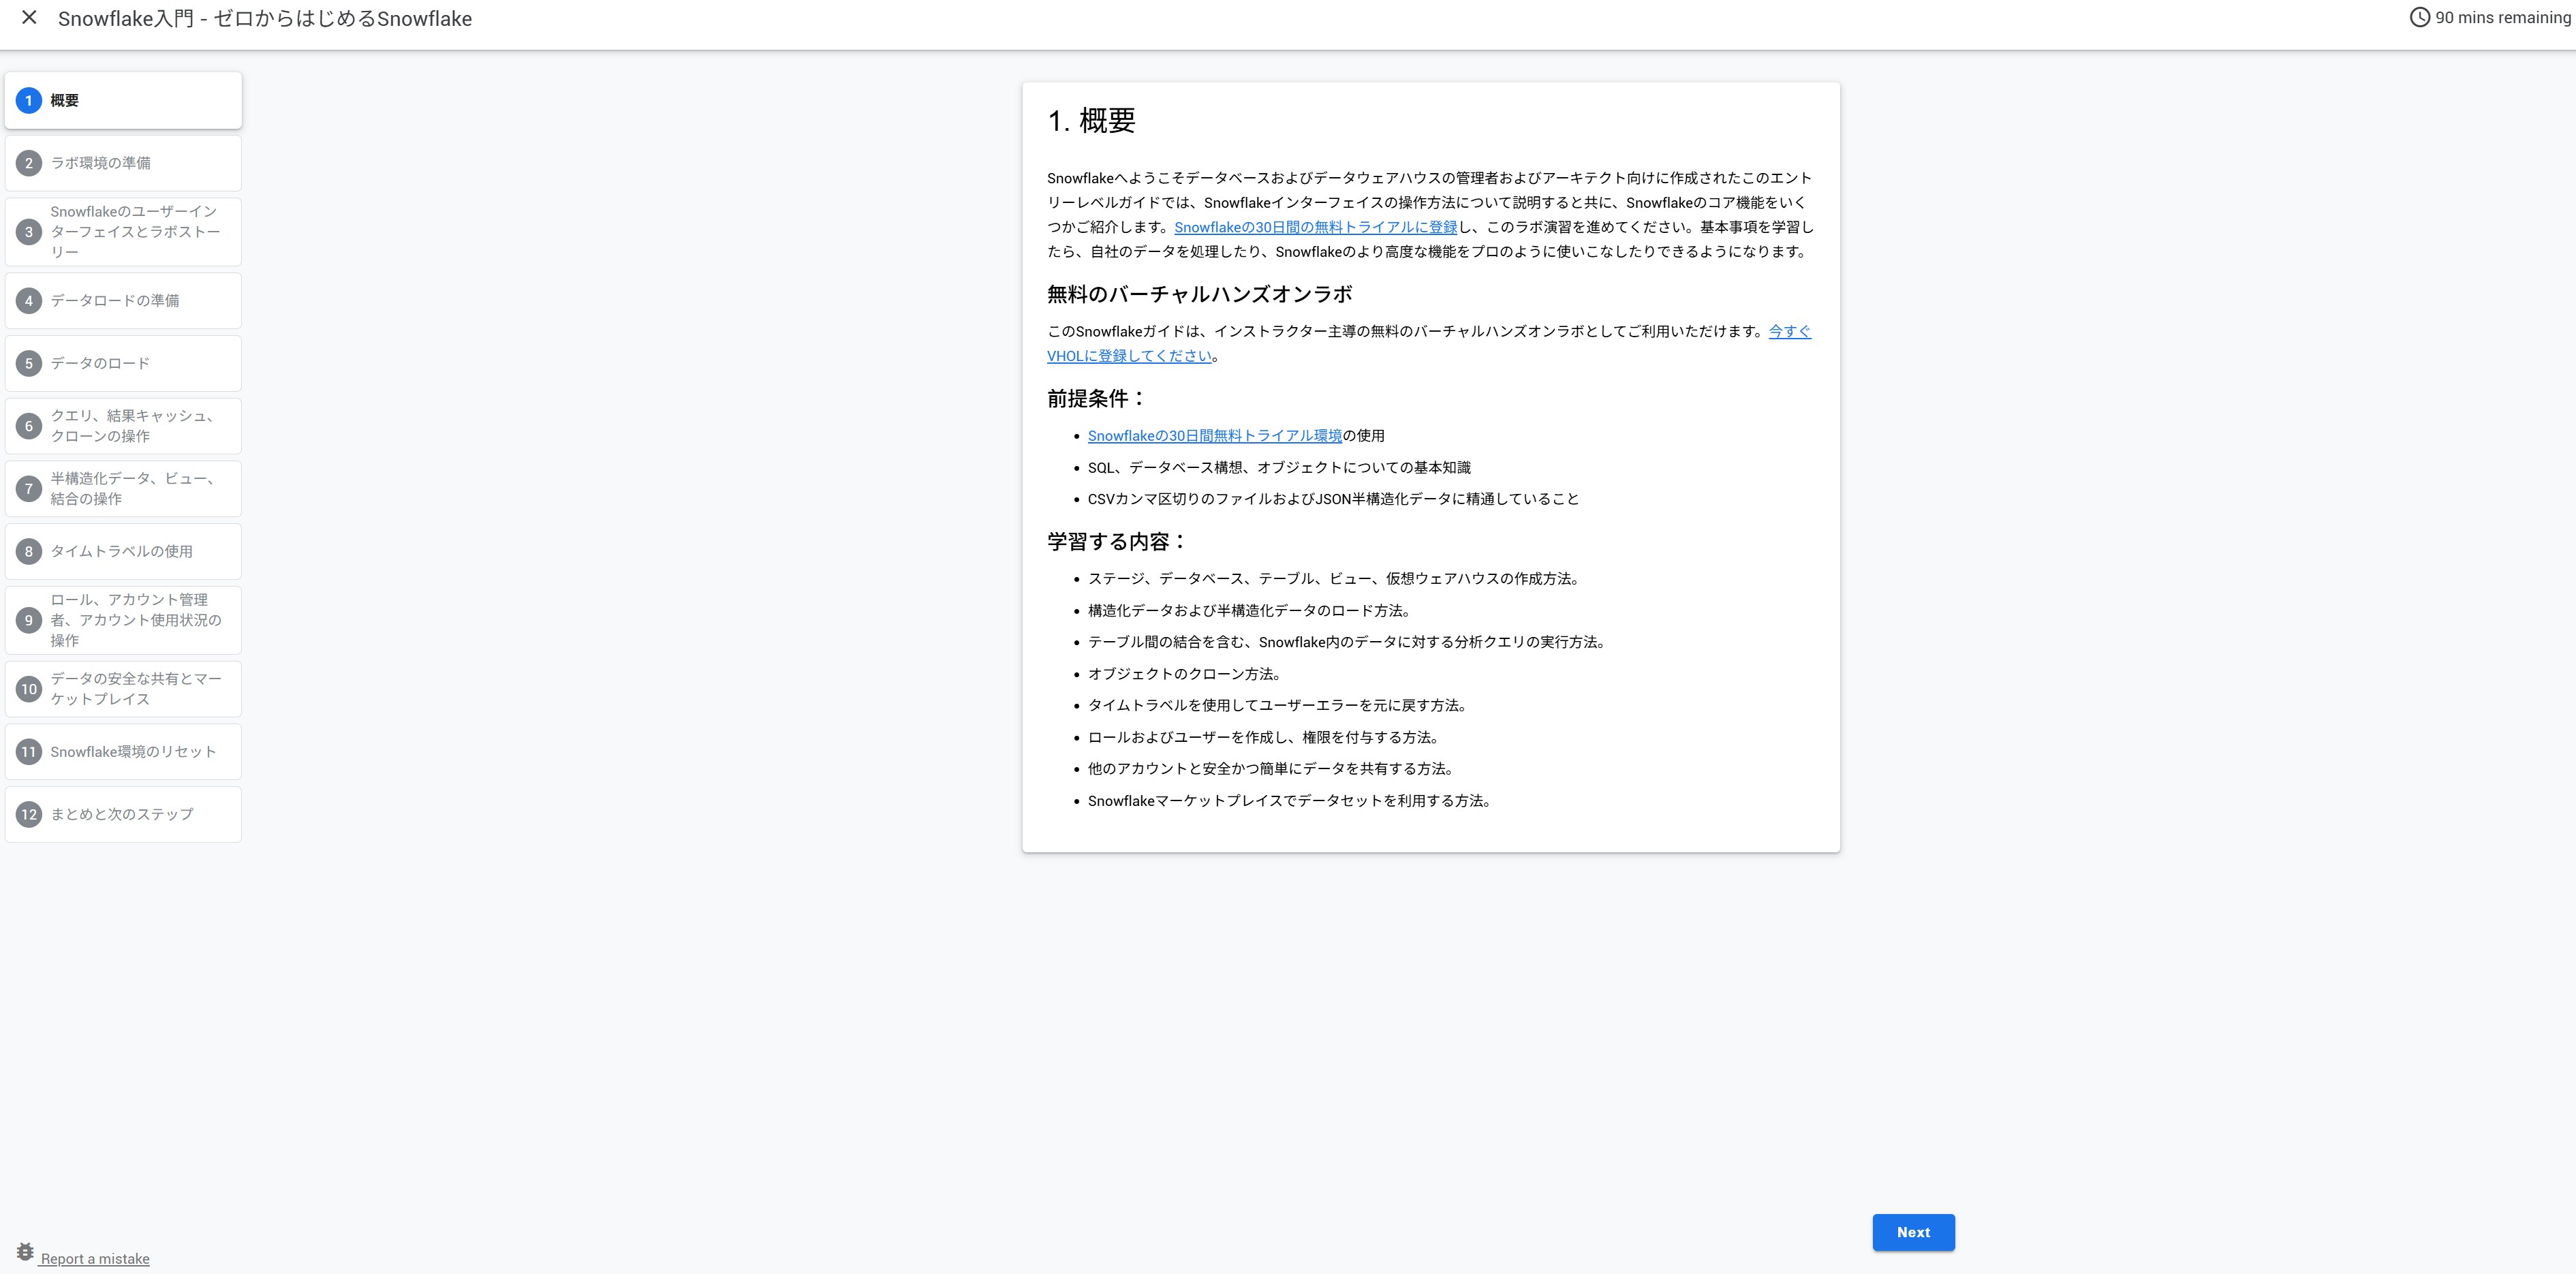Open the Snowflakeの30日間無料トライアル環境 link
This screenshot has height=1274, width=2576.
pyautogui.click(x=1215, y=436)
